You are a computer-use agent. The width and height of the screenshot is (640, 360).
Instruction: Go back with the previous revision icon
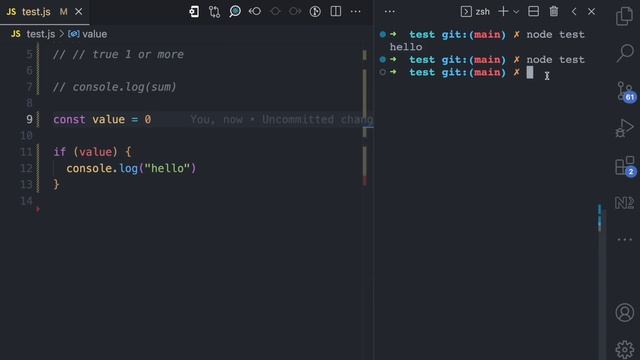coord(255,11)
